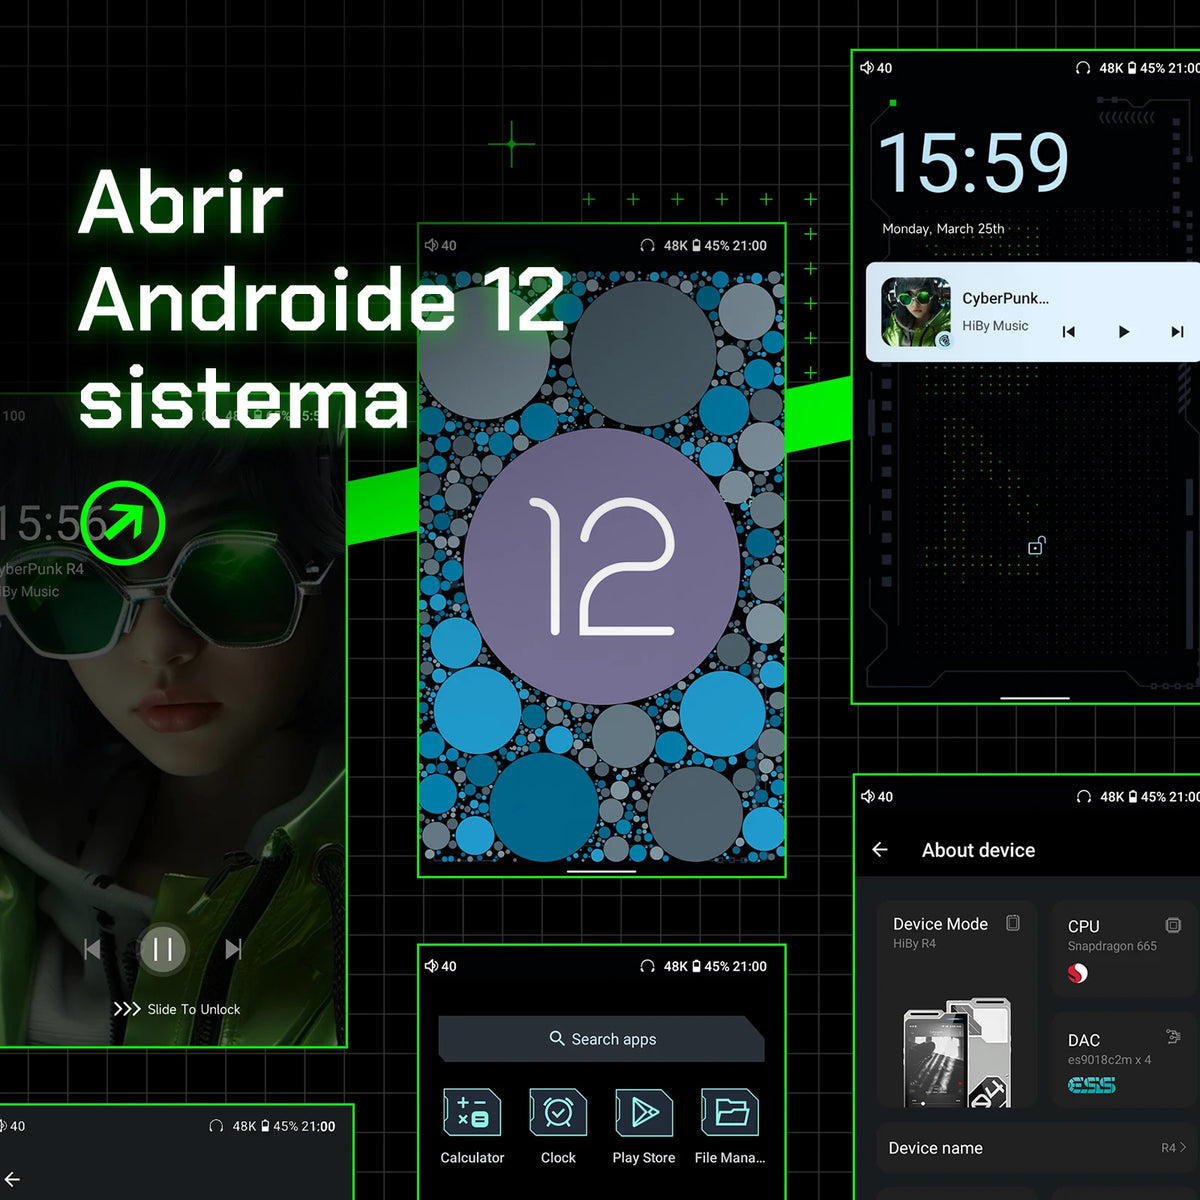Open the File Manager app icon
Viewport: 1200px width, 1200px height.
coord(730,1113)
